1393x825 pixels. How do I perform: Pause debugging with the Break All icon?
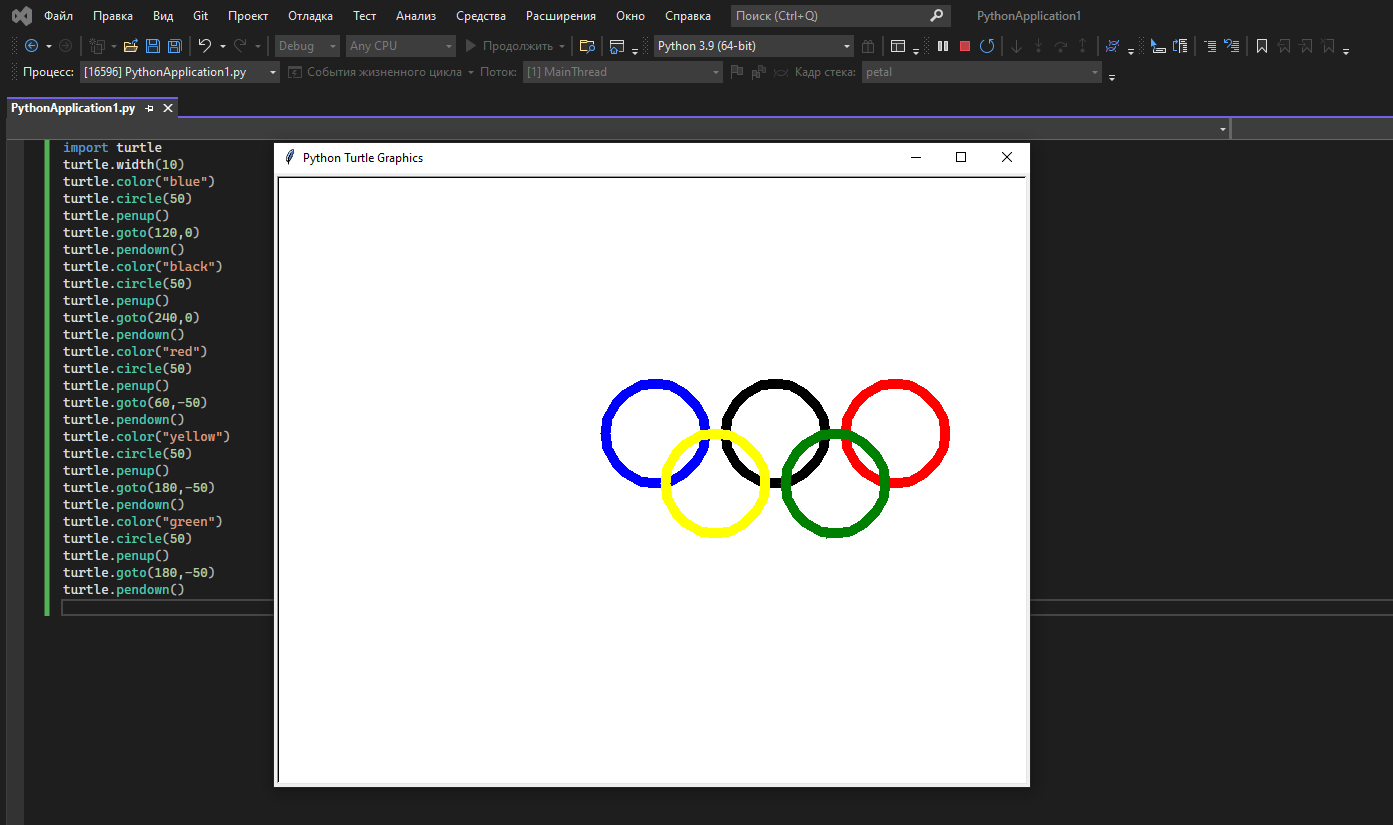[943, 46]
